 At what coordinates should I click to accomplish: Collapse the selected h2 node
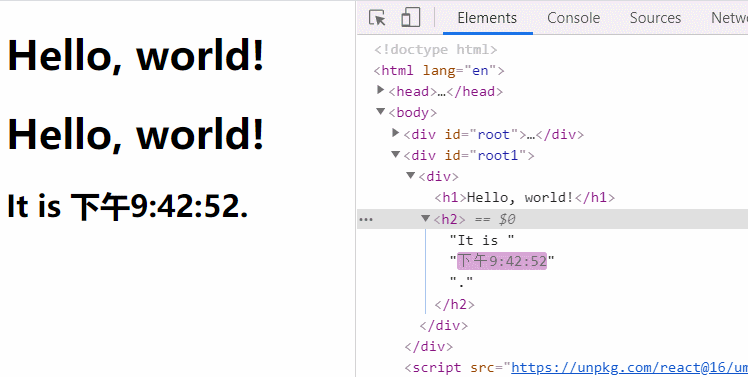426,219
